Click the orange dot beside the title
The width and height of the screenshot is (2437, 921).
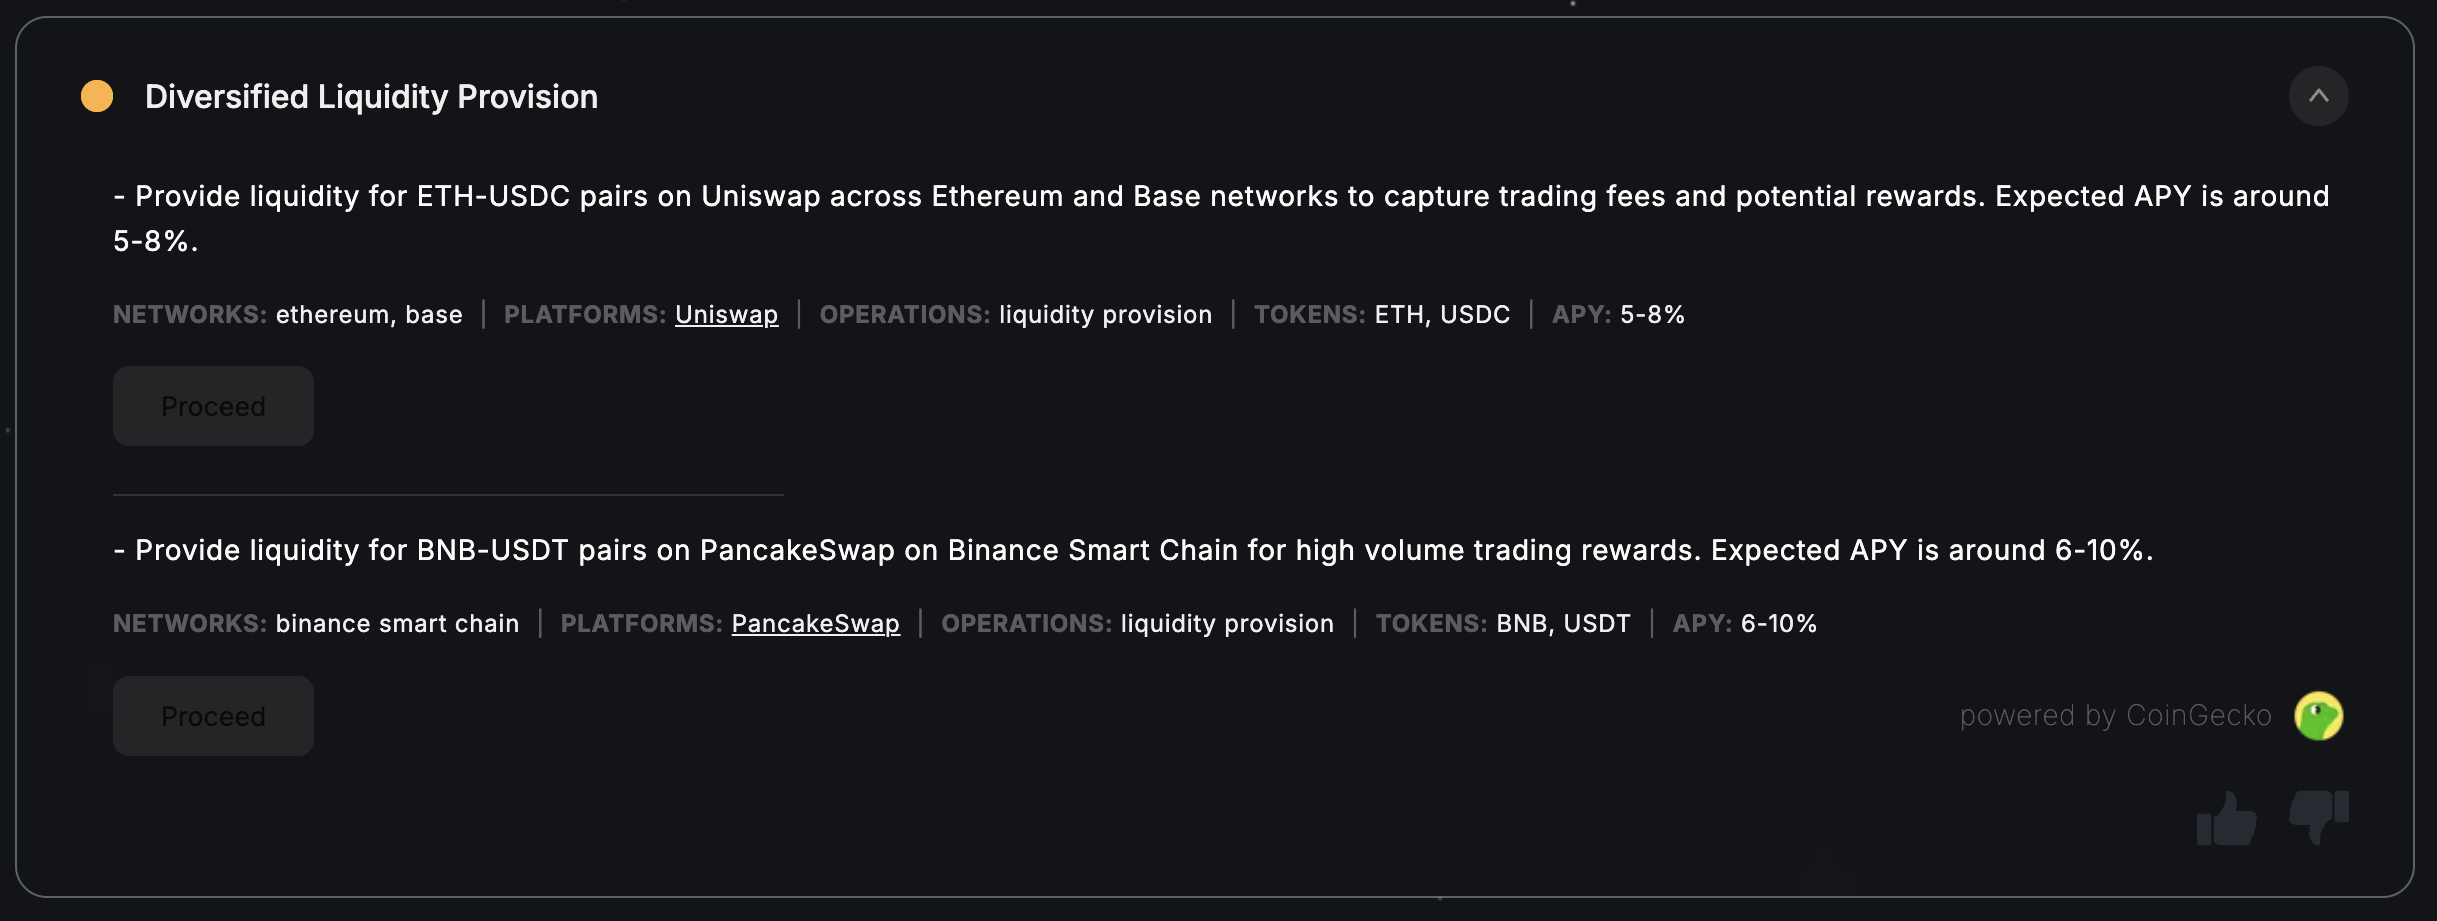97,96
